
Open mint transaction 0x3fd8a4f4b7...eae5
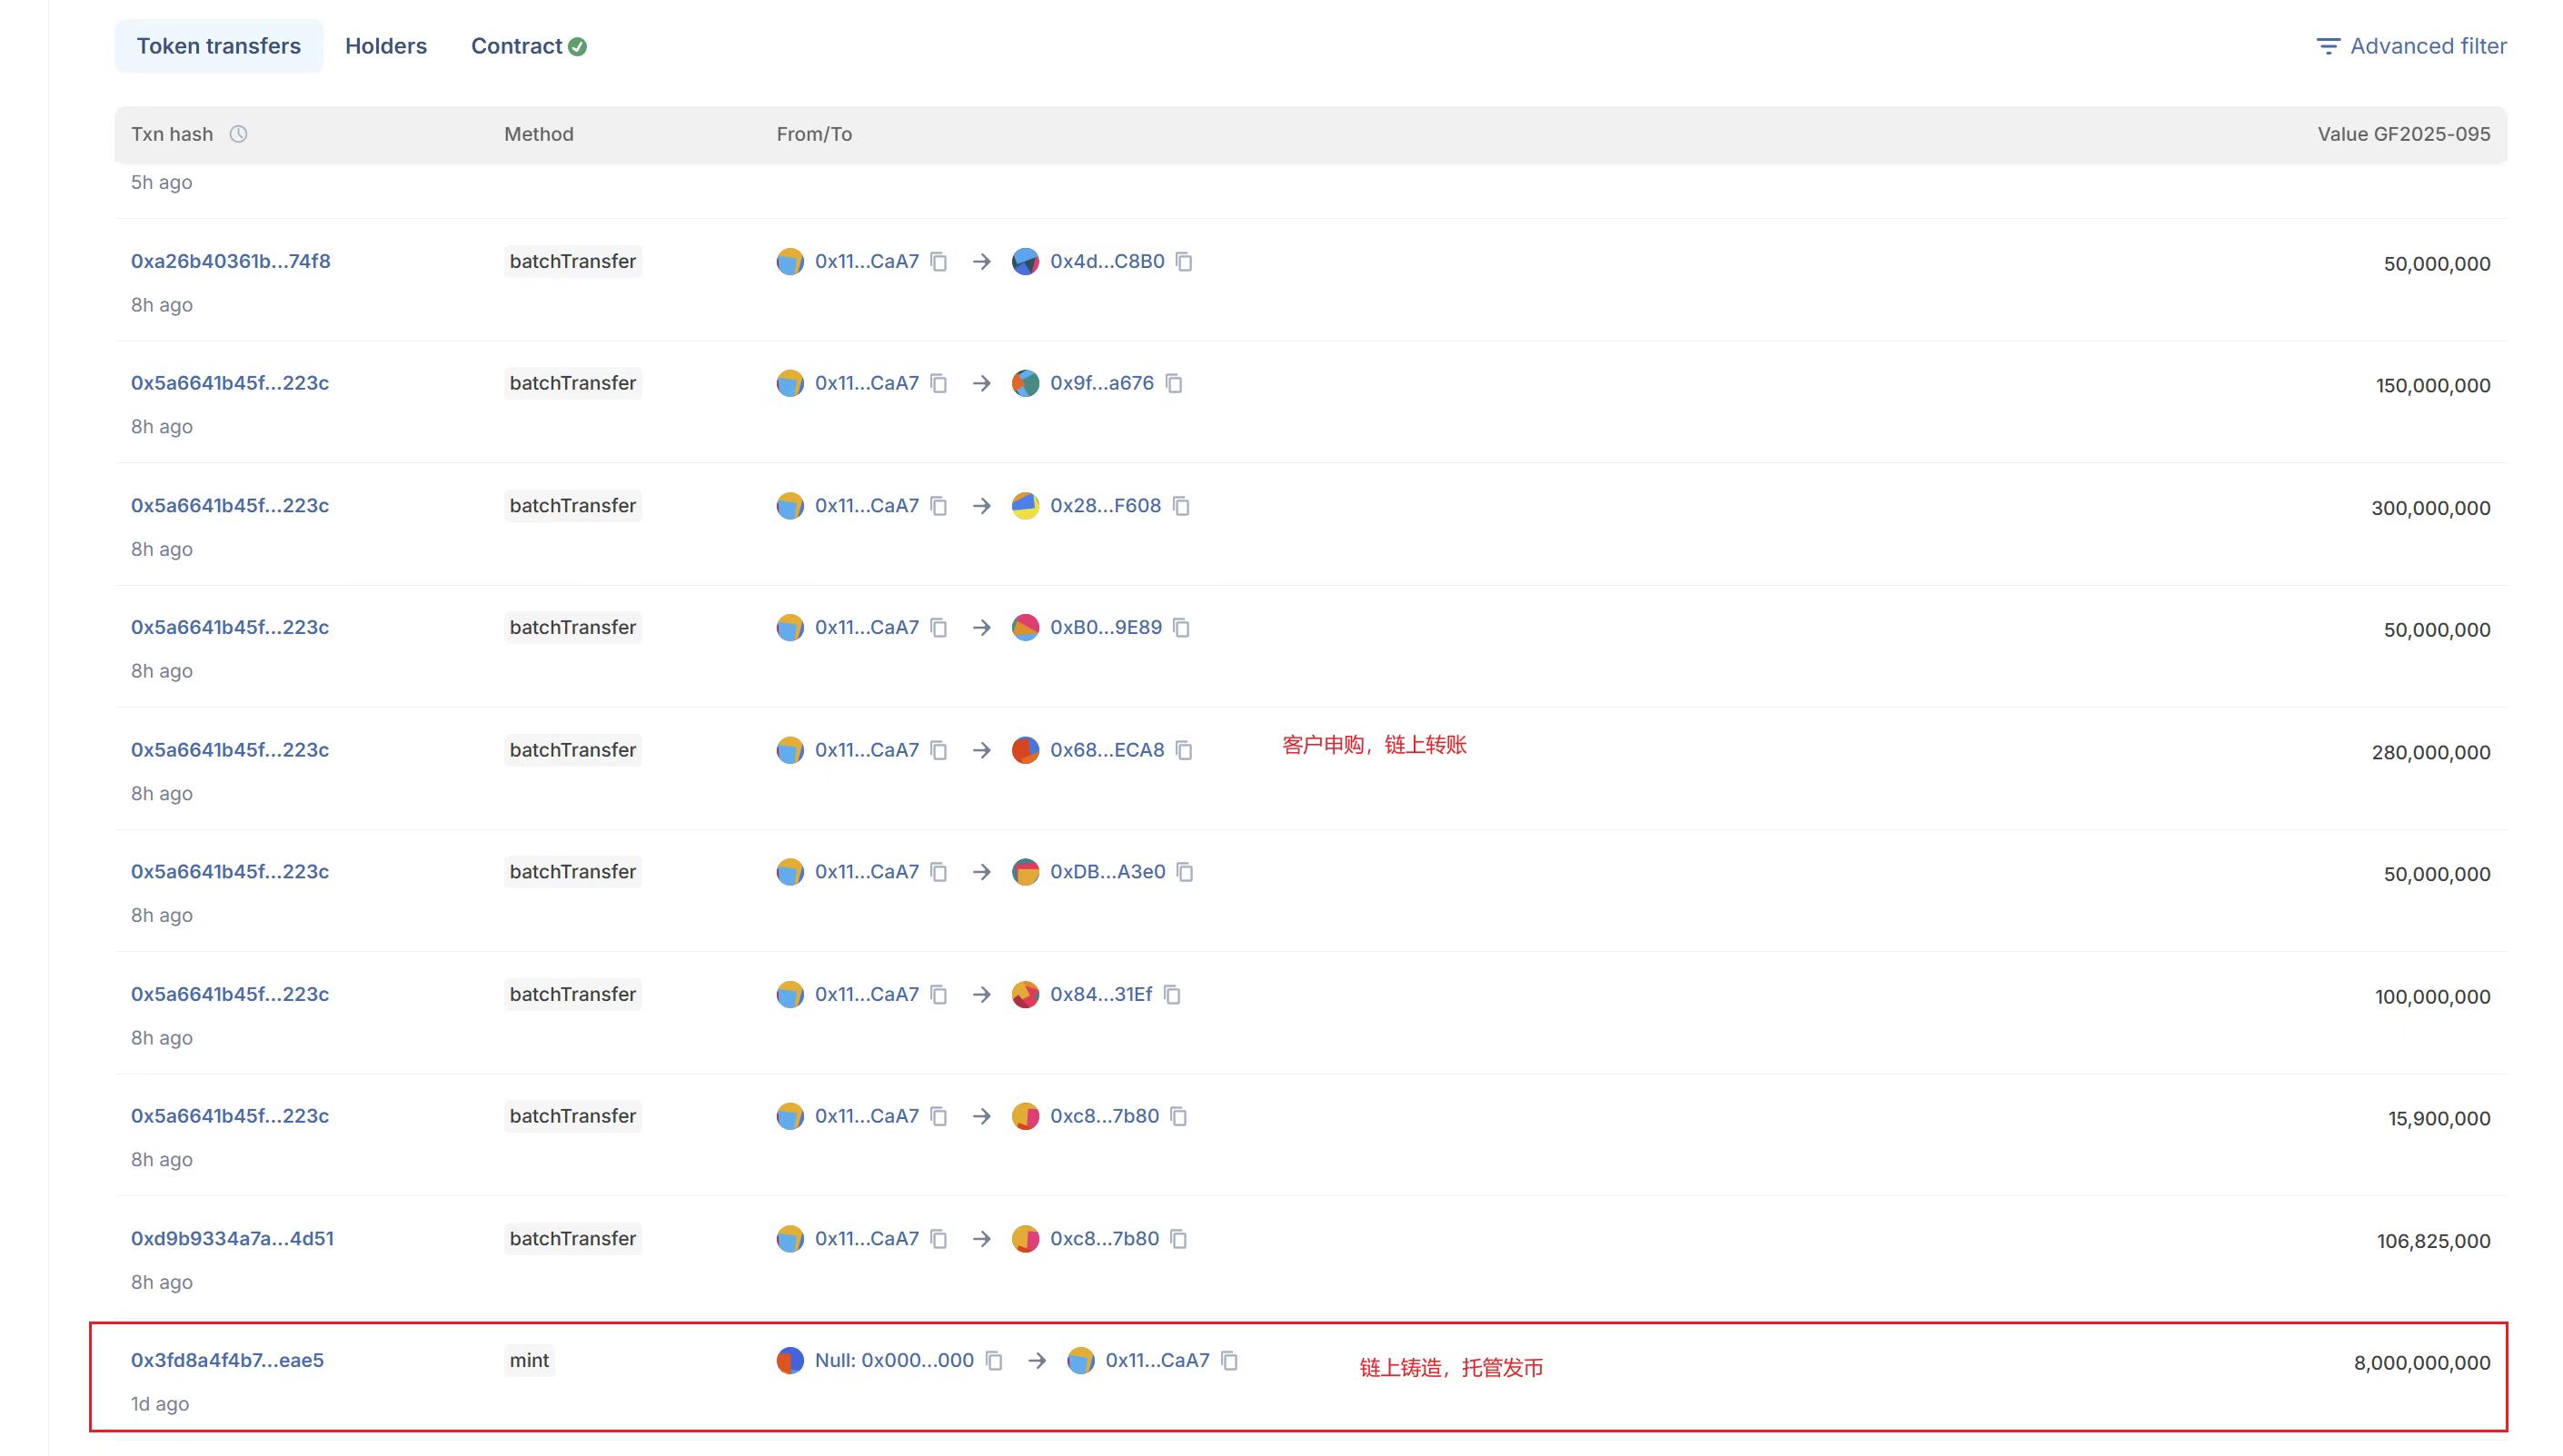point(227,1360)
